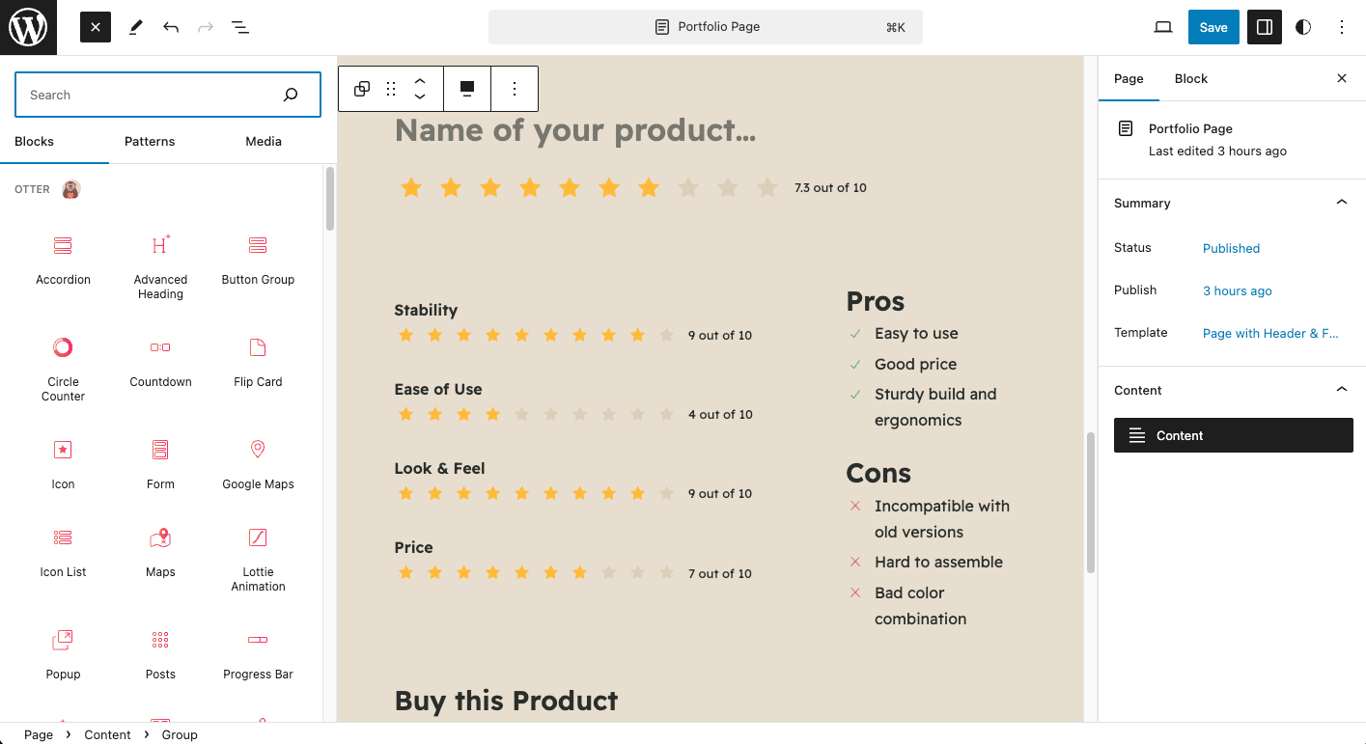Insert the Progress Bar block
Image resolution: width=1366 pixels, height=744 pixels.
[257, 653]
